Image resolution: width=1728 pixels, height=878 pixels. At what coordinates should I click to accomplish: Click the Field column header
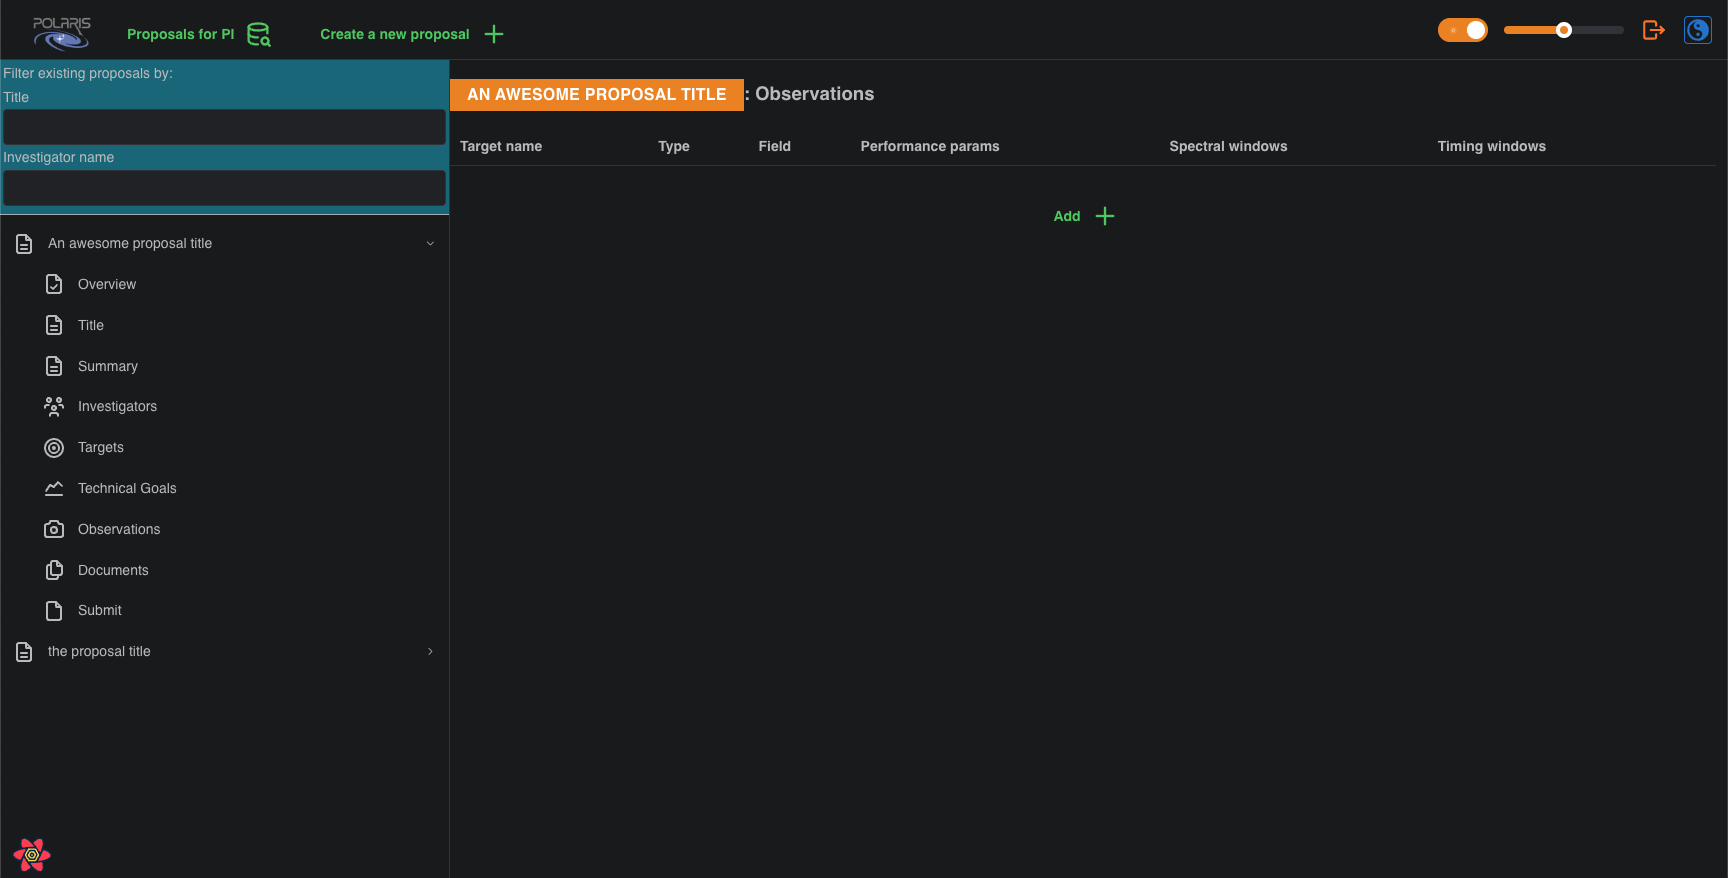pyautogui.click(x=775, y=146)
